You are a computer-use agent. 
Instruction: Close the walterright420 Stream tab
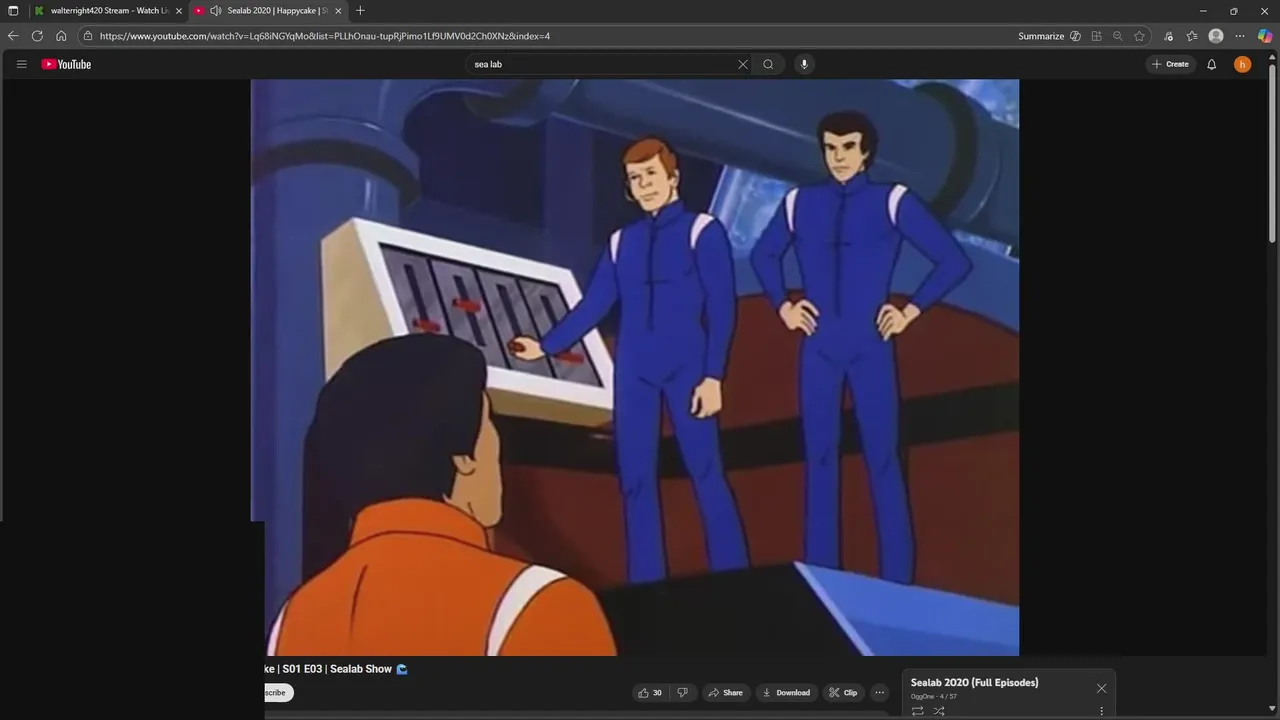coord(179,10)
